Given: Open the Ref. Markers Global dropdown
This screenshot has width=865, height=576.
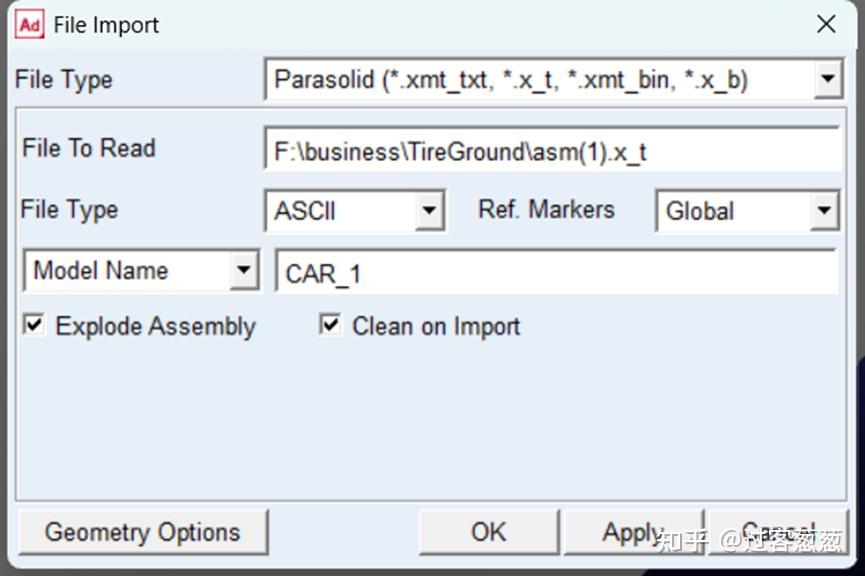Looking at the screenshot, I should point(824,210).
